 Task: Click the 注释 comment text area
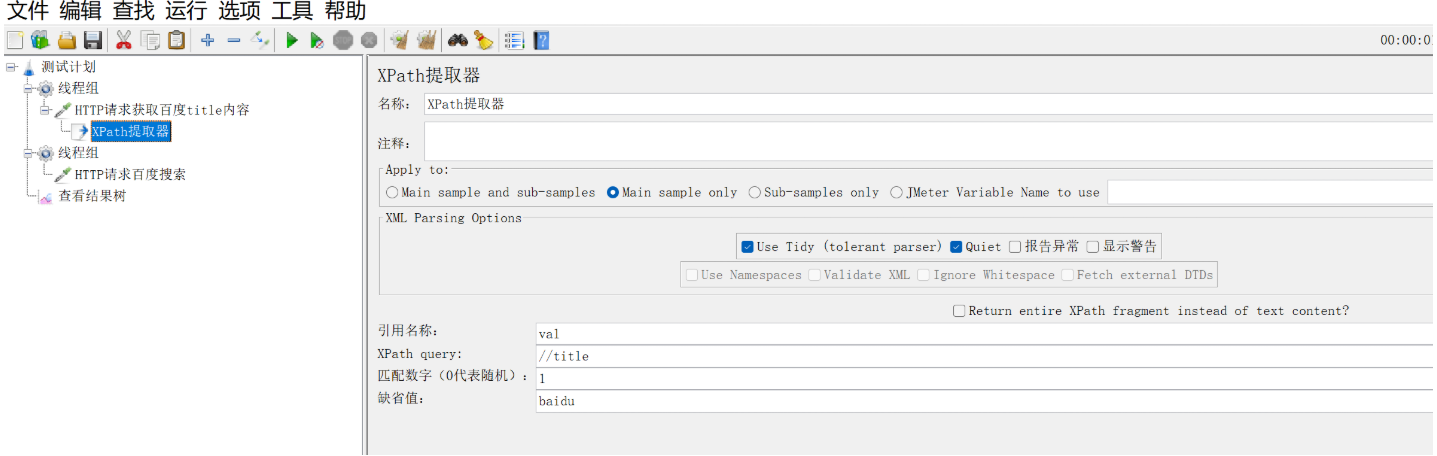point(929,142)
